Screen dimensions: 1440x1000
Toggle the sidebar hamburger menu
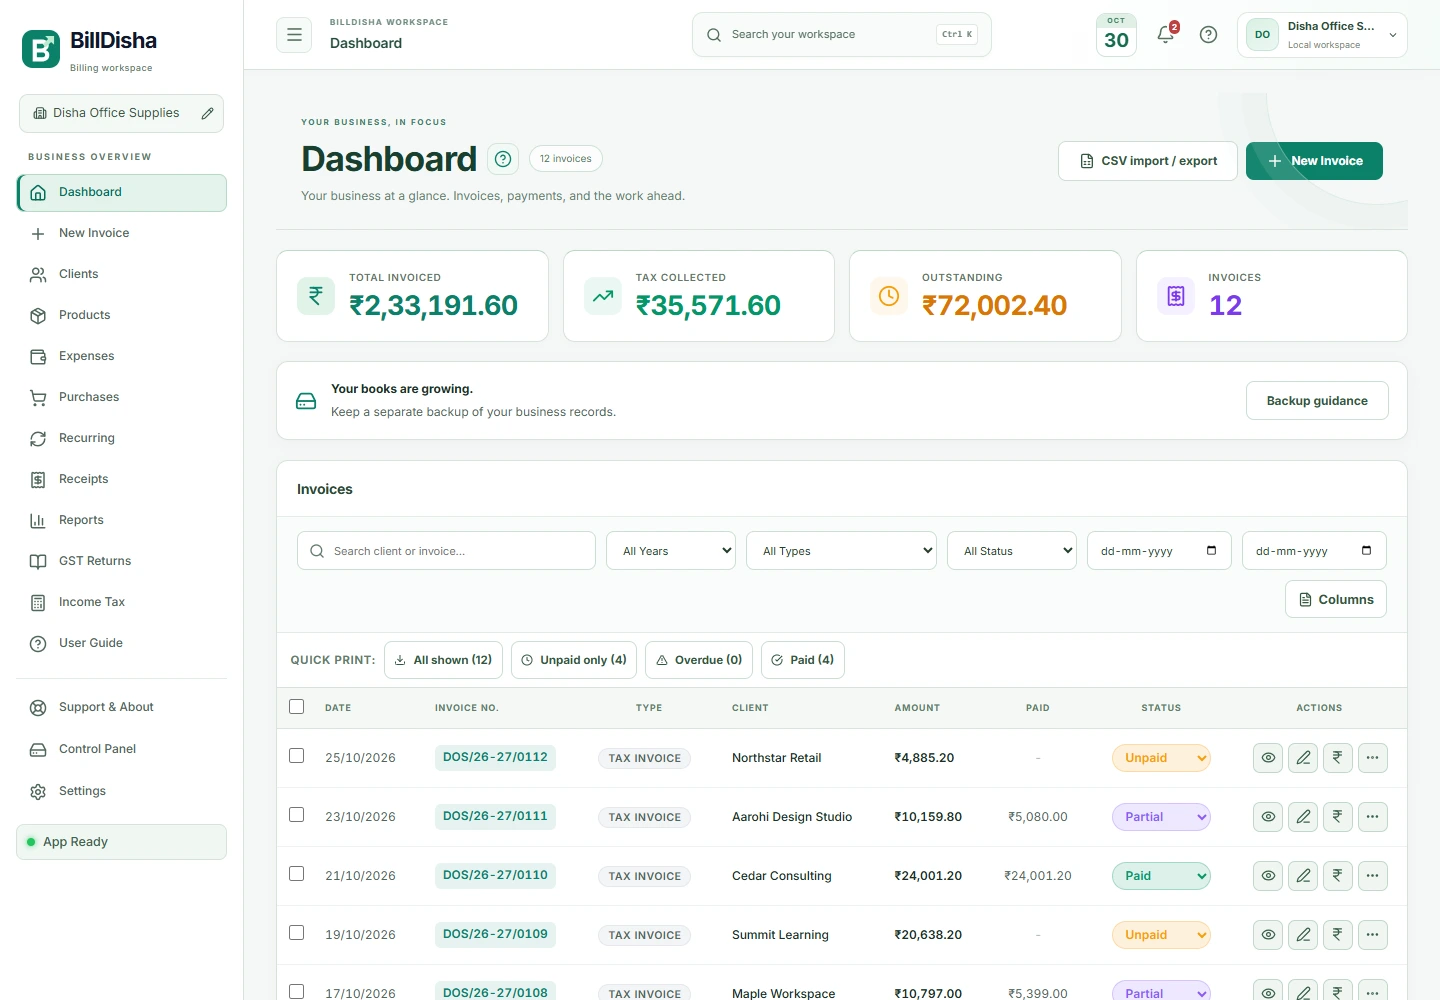294,35
